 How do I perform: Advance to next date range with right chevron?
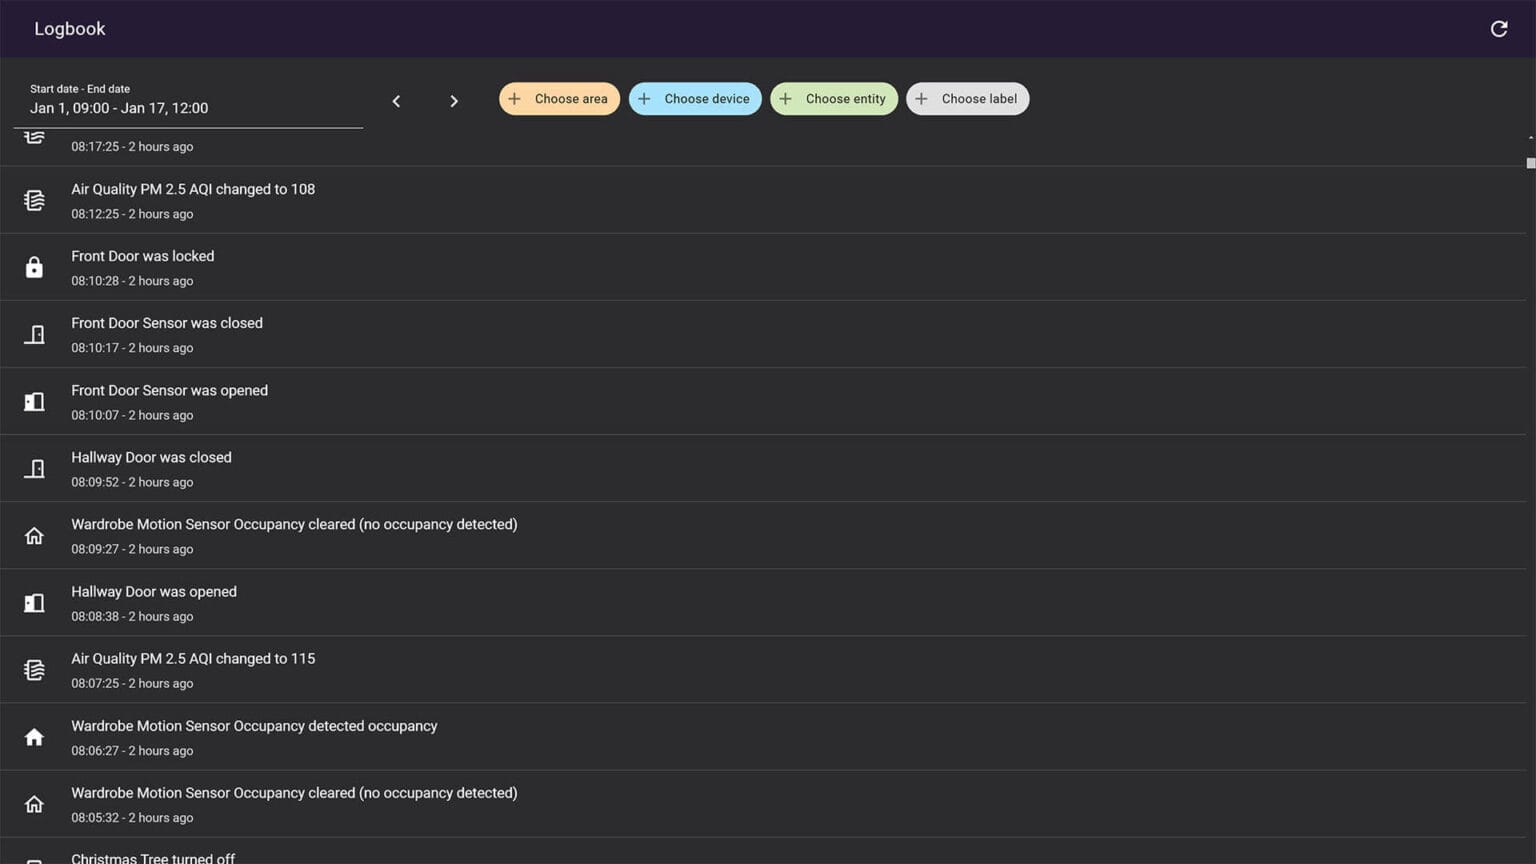453,101
